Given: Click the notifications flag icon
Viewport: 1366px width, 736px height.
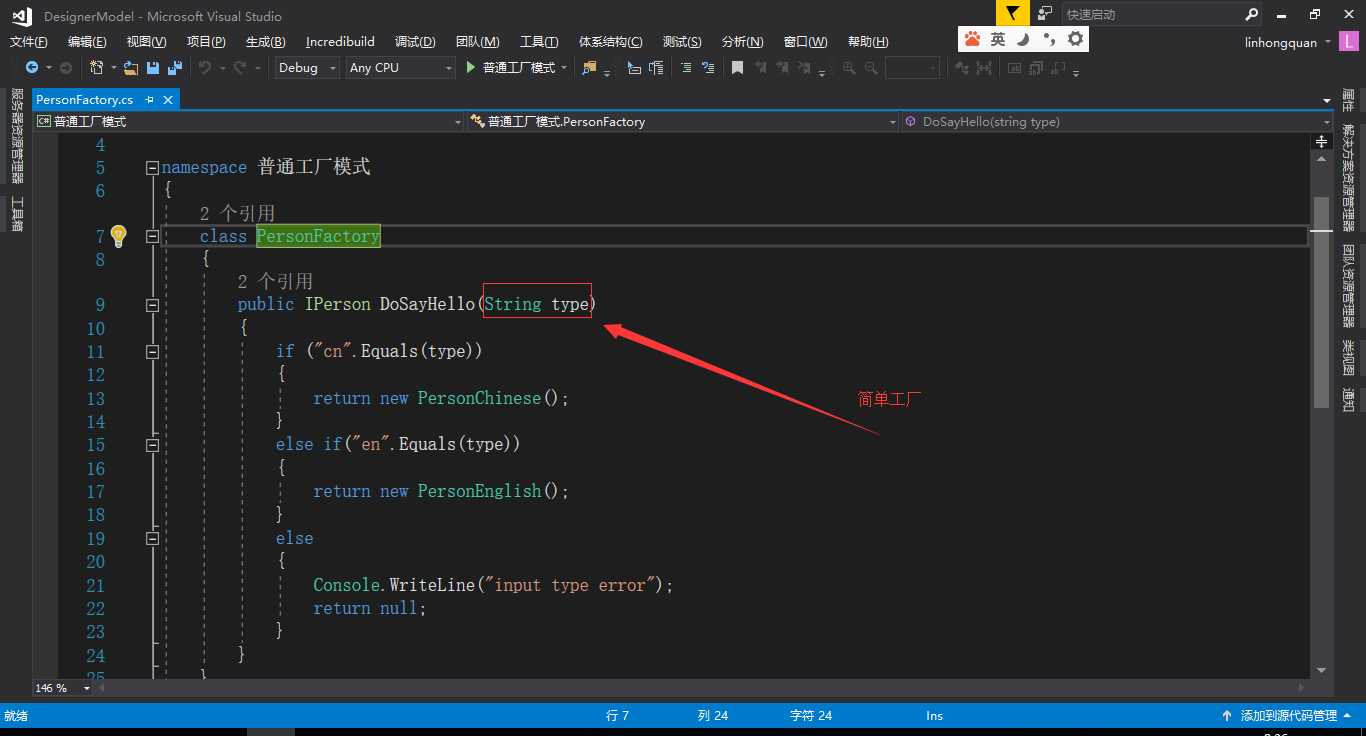Looking at the screenshot, I should [x=1012, y=13].
